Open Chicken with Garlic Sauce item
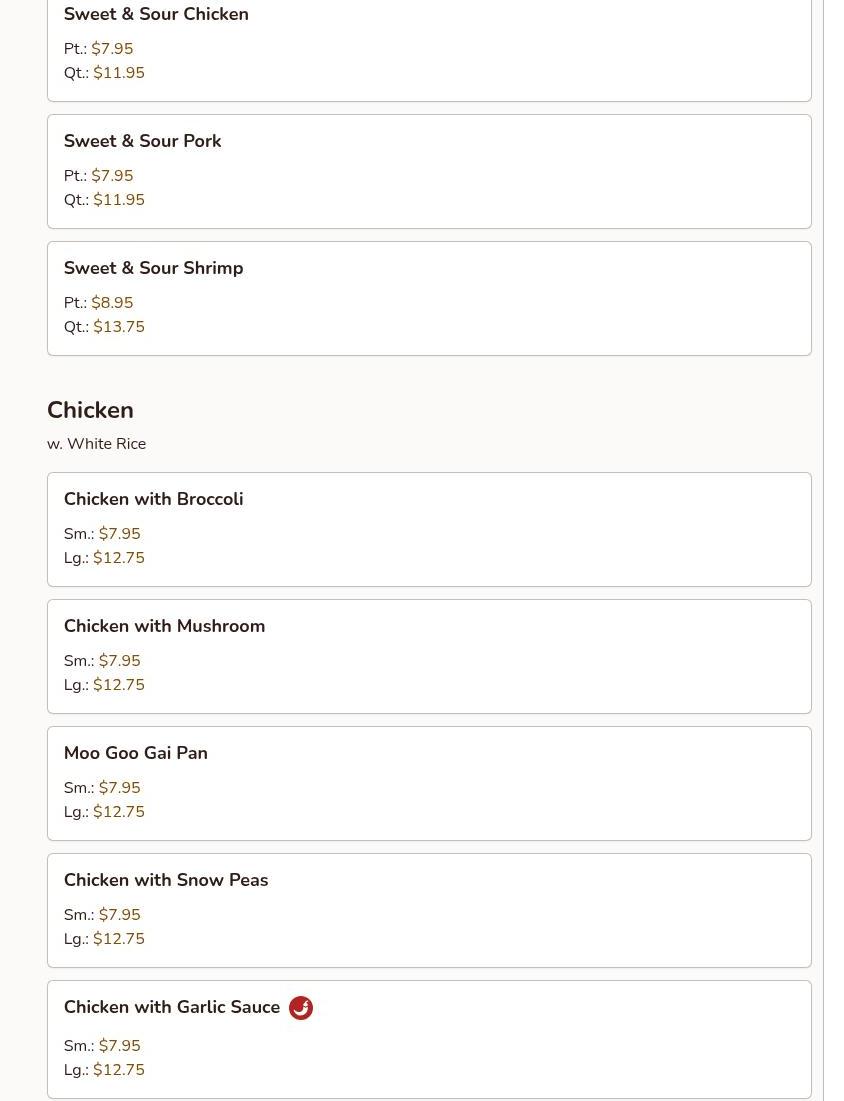The image size is (844, 1101). (429, 1040)
